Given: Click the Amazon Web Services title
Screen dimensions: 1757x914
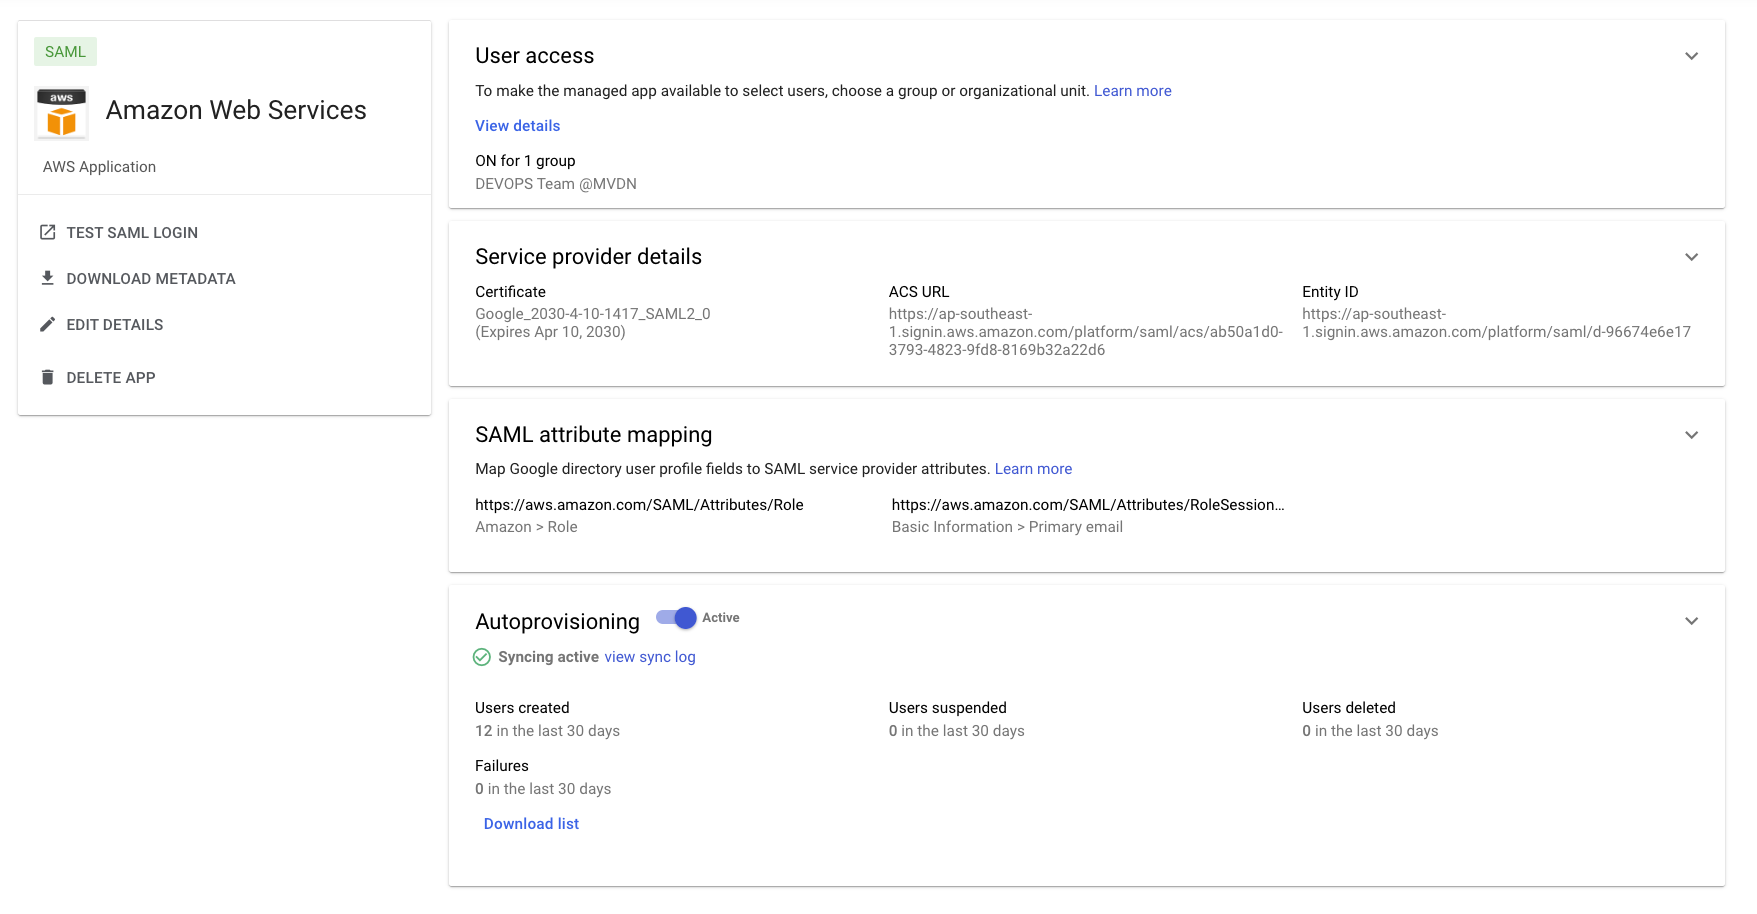Looking at the screenshot, I should pyautogui.click(x=236, y=110).
